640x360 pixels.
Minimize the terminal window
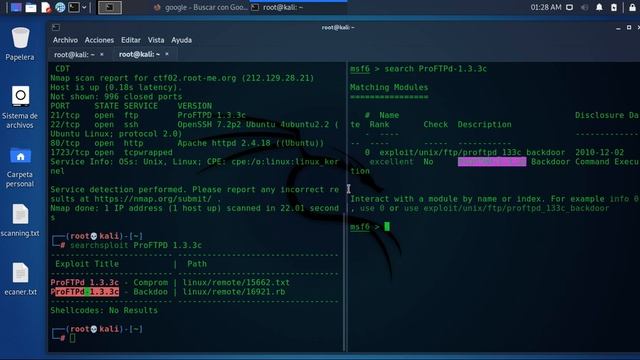coord(618,28)
